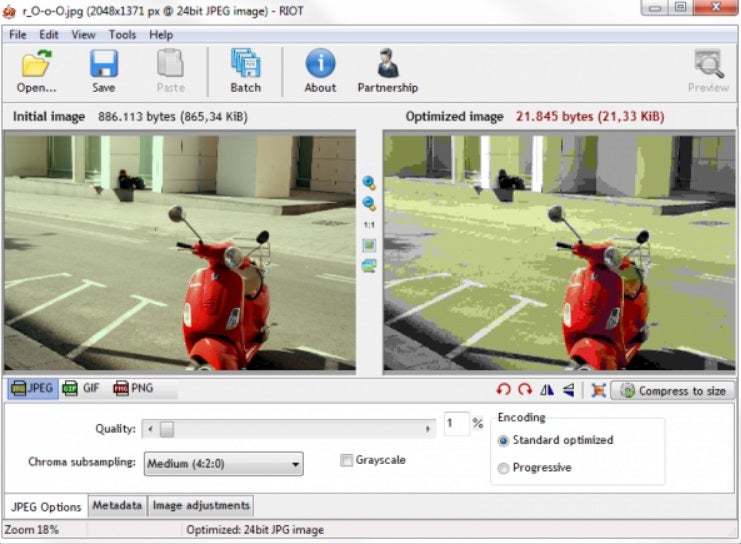
Task: Open the Edit menu
Action: [49, 34]
